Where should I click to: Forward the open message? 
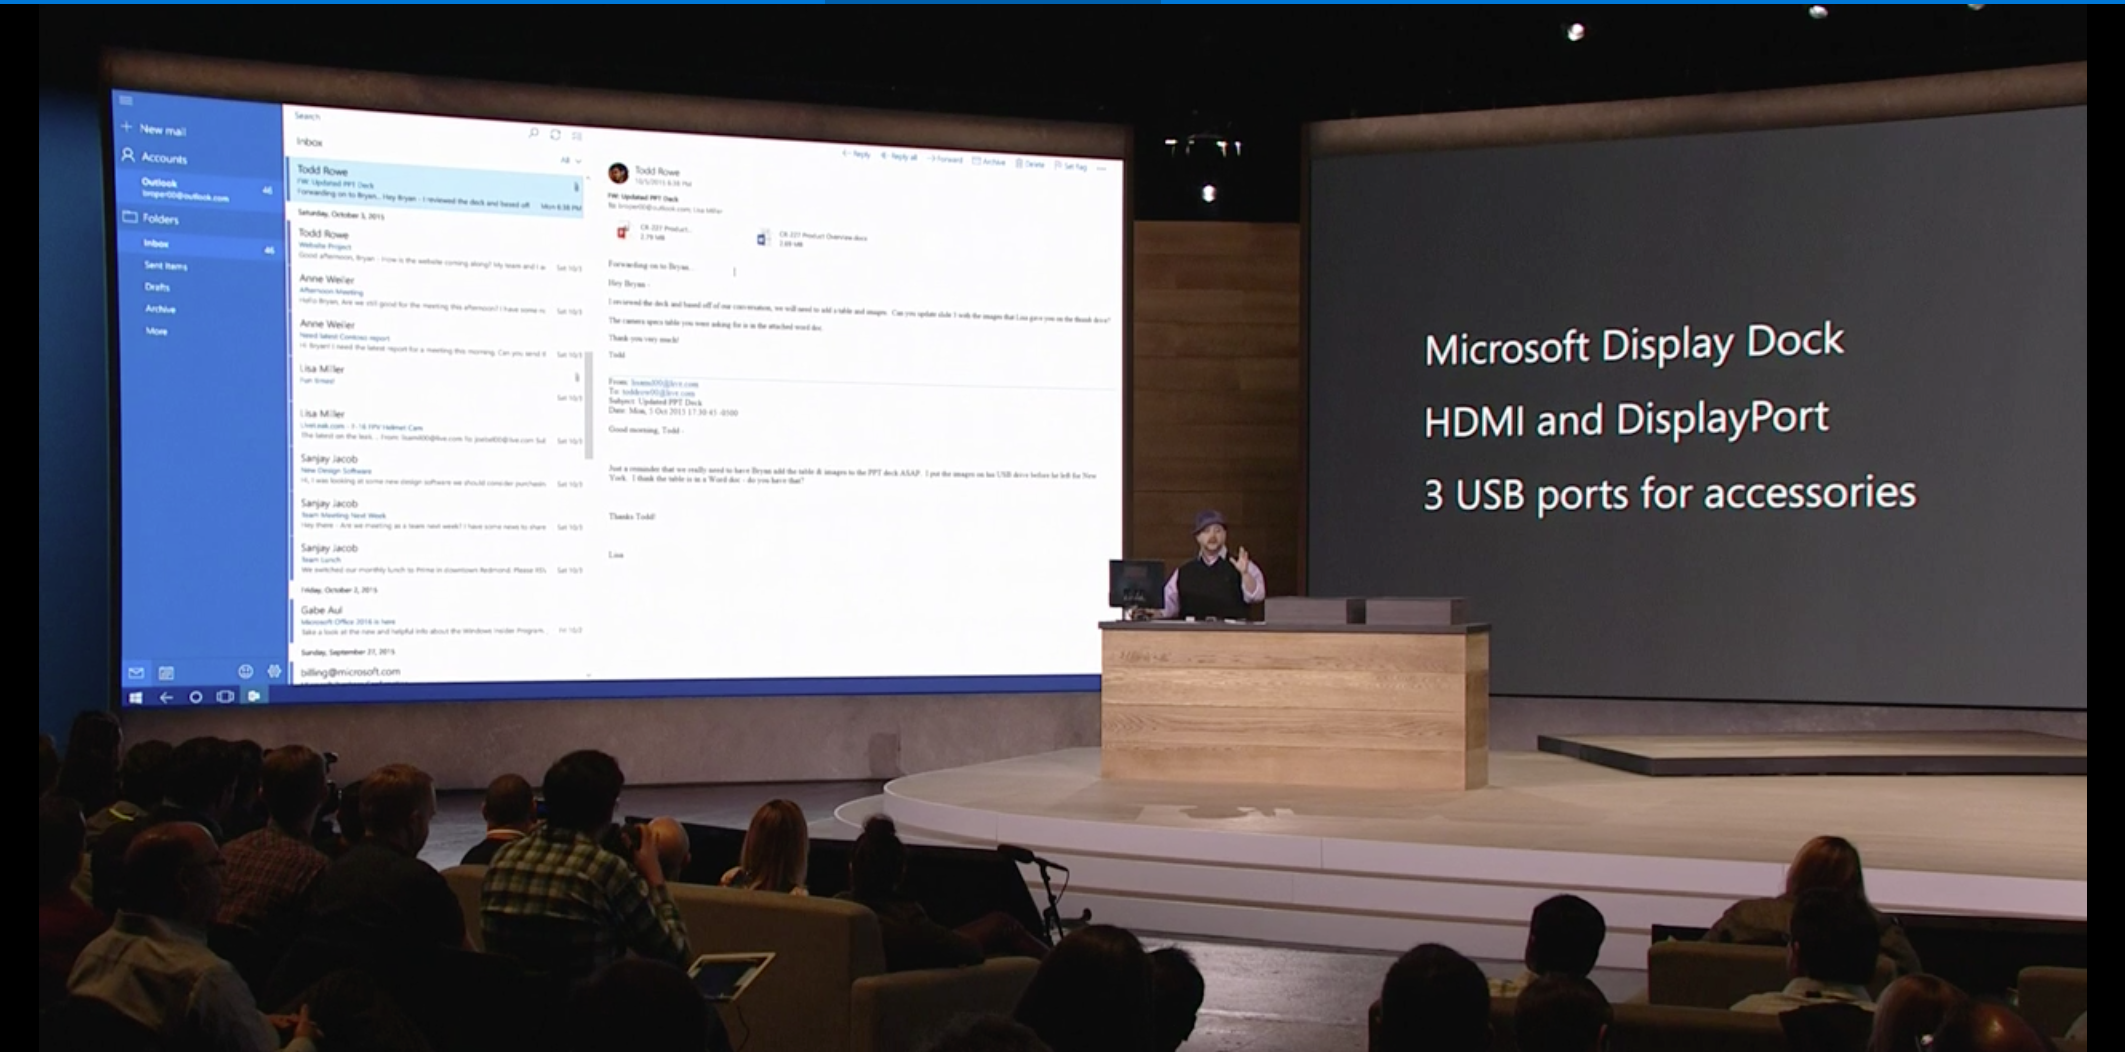pyautogui.click(x=945, y=159)
